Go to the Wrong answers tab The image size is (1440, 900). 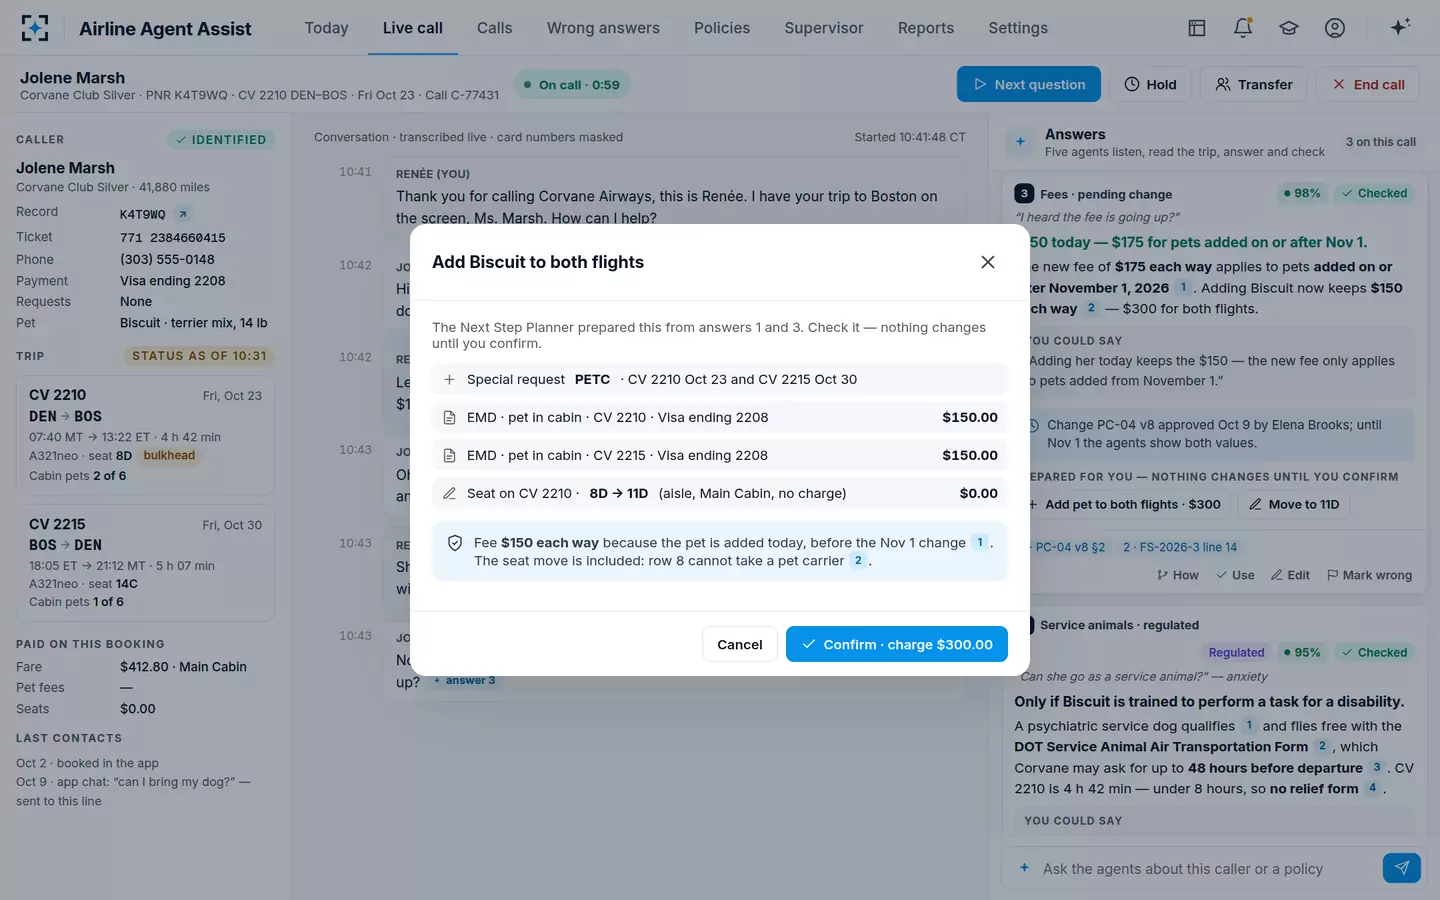click(x=603, y=28)
